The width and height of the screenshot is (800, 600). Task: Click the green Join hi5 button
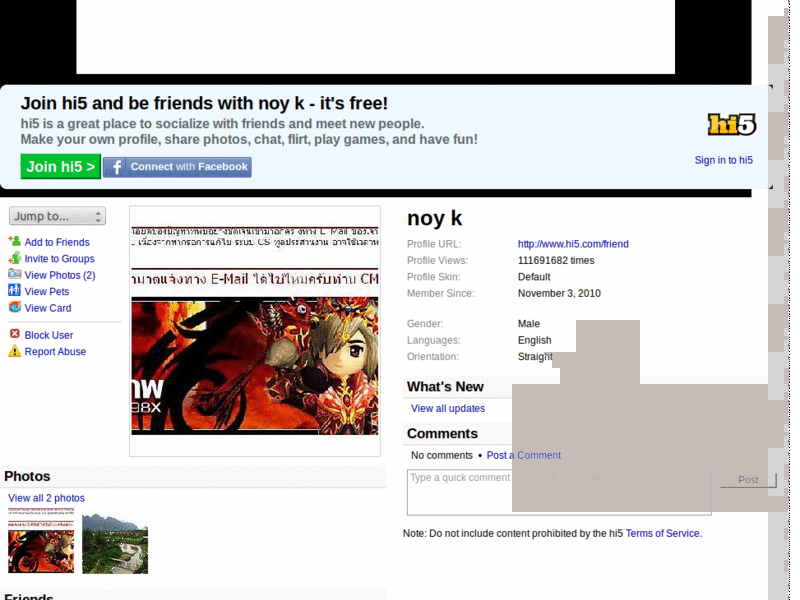(x=61, y=166)
